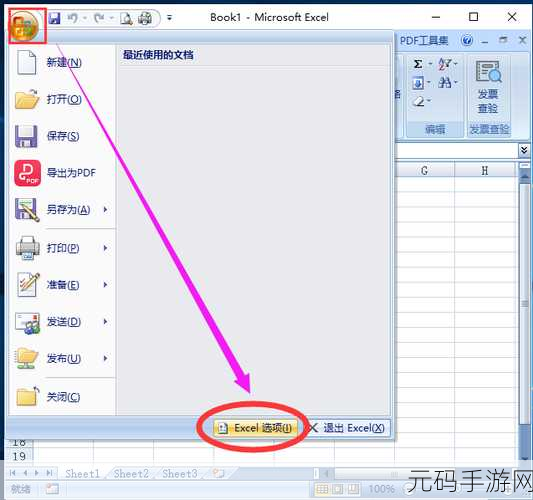Open sort and filter icon

coord(444,64)
